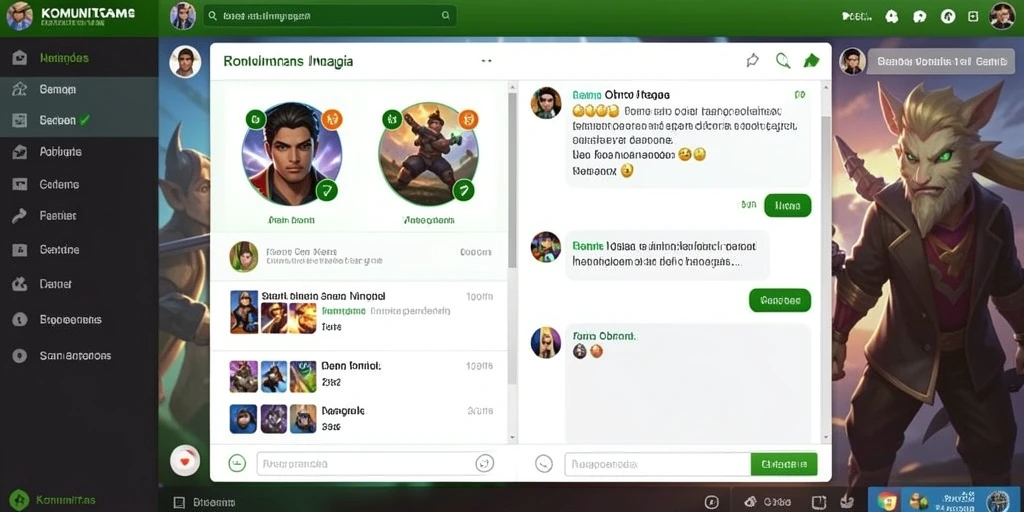Click the red heart floating button

185,460
